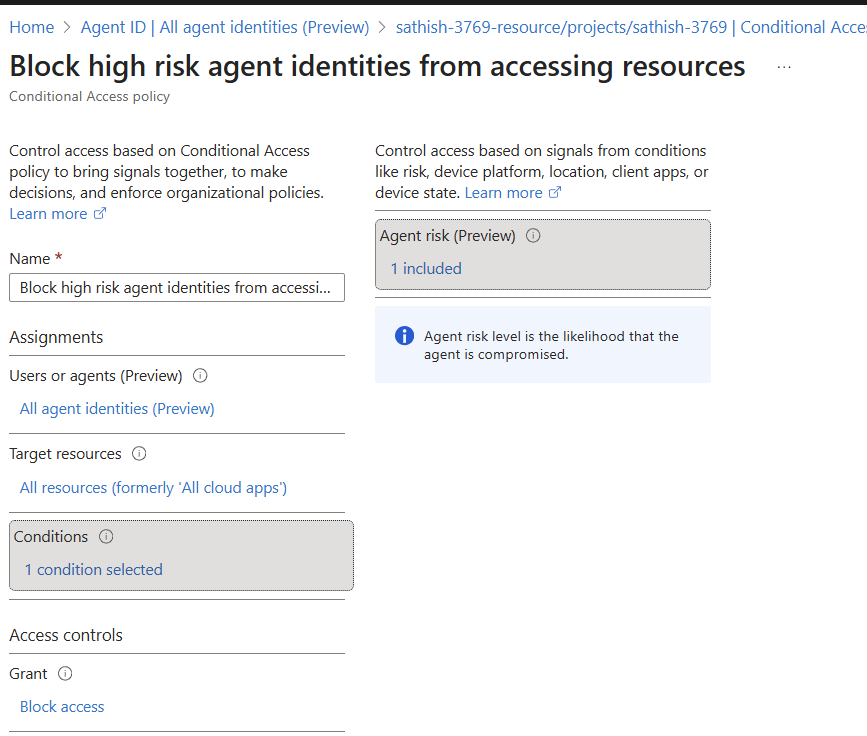Click the info icon beside Agent risk (Preview)
Image resolution: width=867 pixels, height=736 pixels.
point(533,236)
